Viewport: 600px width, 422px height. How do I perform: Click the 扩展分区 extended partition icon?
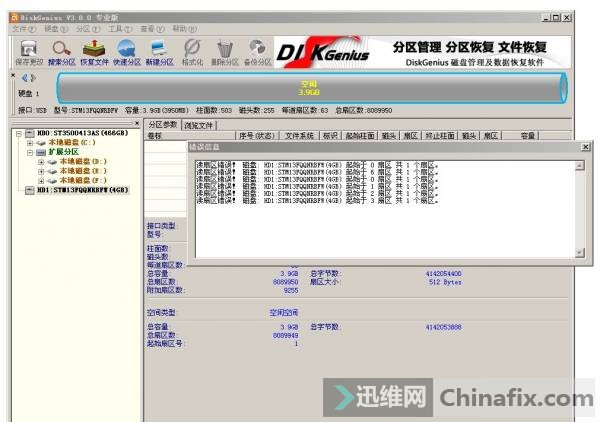(41, 152)
